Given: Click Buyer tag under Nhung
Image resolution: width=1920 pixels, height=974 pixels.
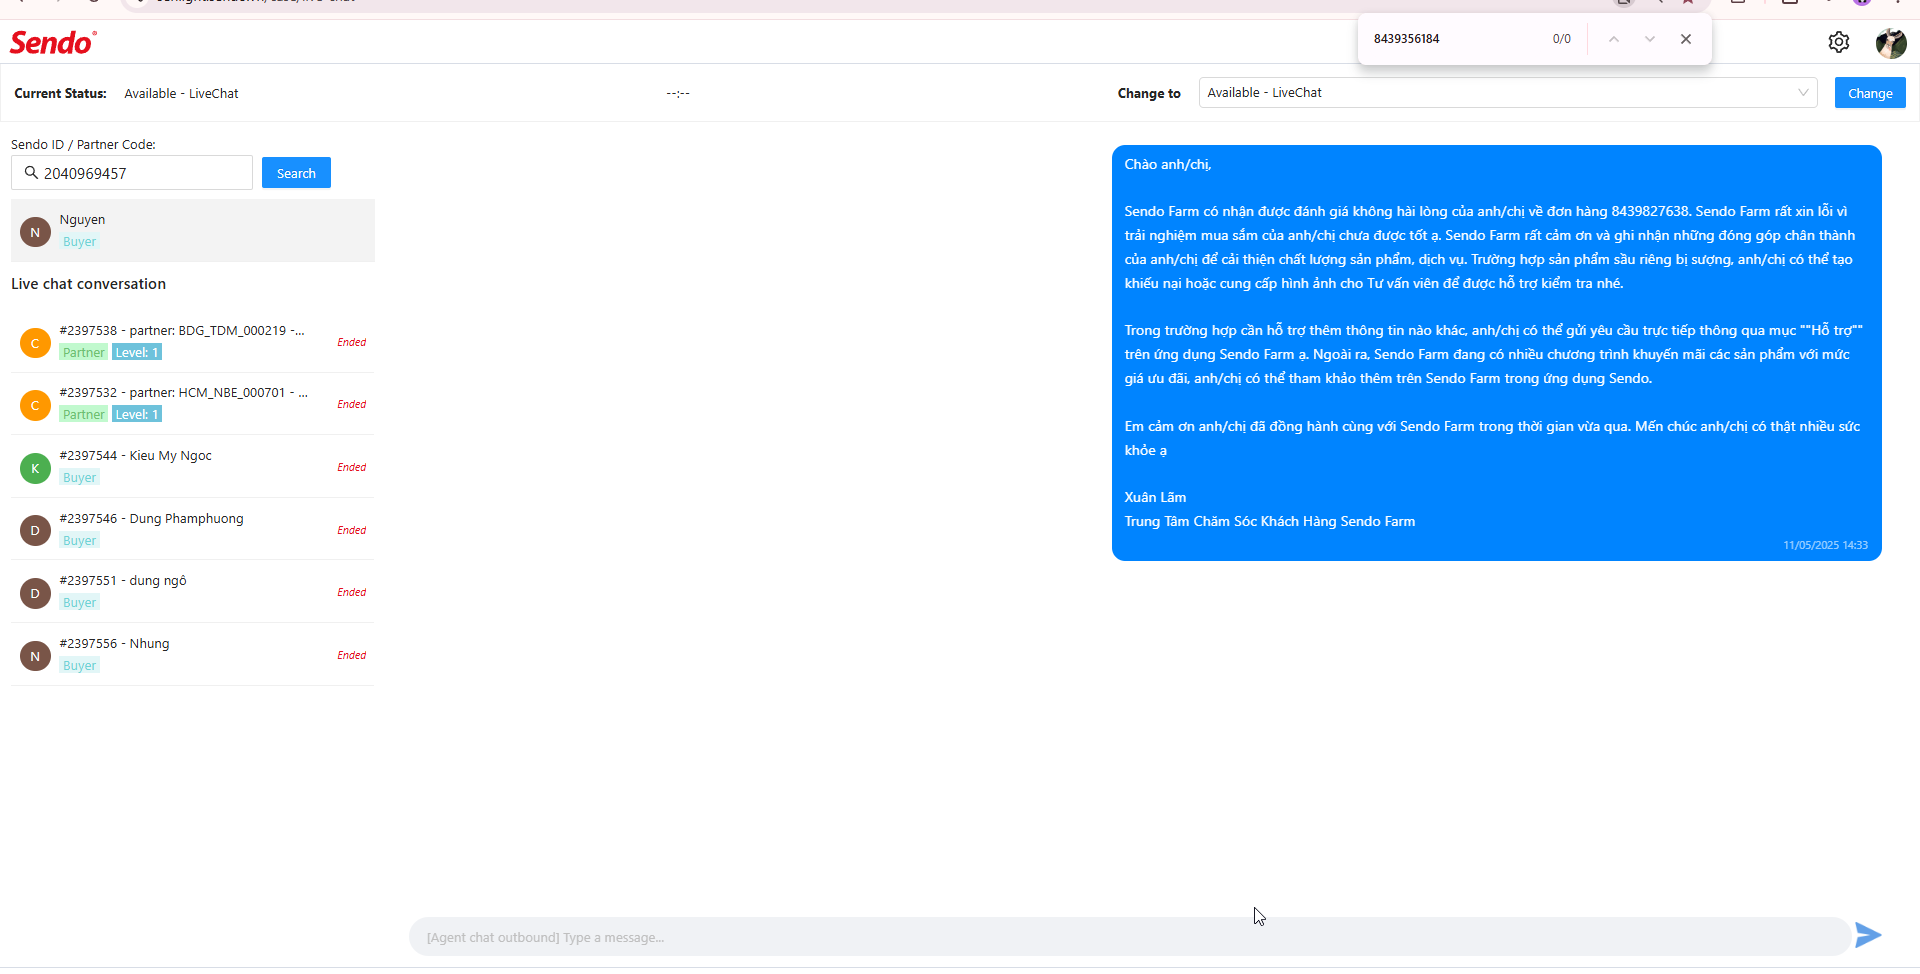Looking at the screenshot, I should pos(80,666).
